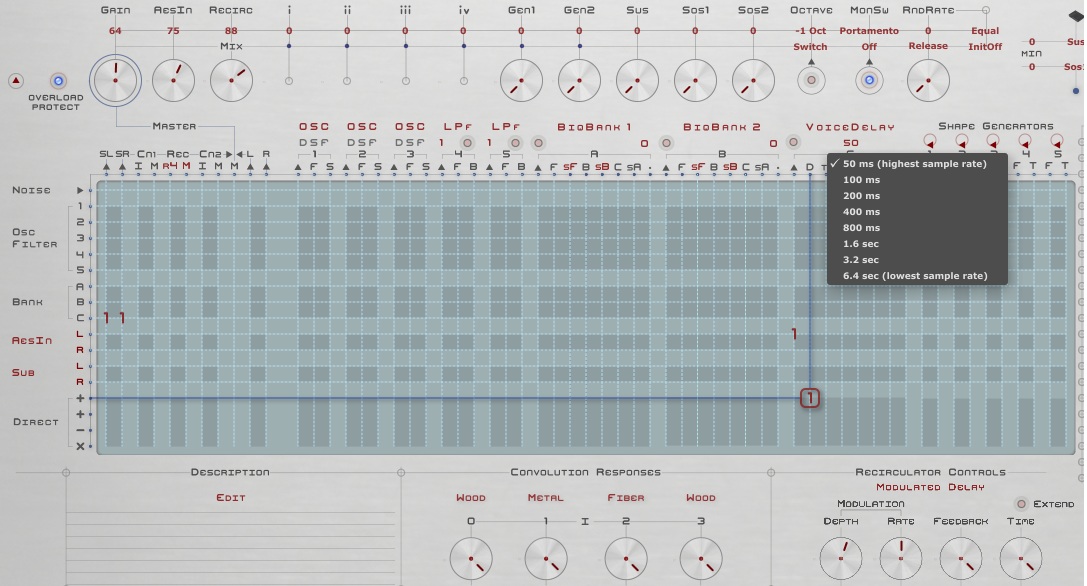
Task: Click the blue Mix dot under Gen2
Action: 580,46
